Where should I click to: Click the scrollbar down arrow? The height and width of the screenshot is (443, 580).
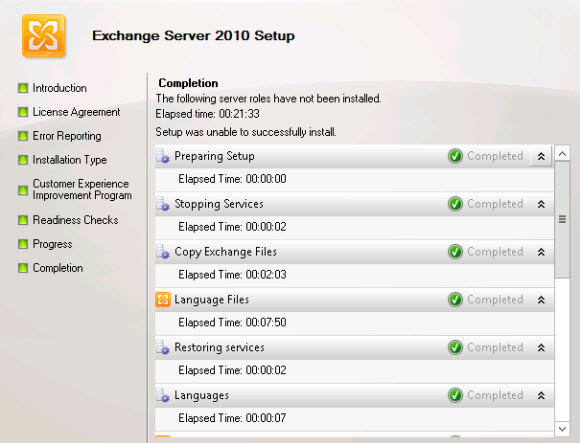(562, 429)
